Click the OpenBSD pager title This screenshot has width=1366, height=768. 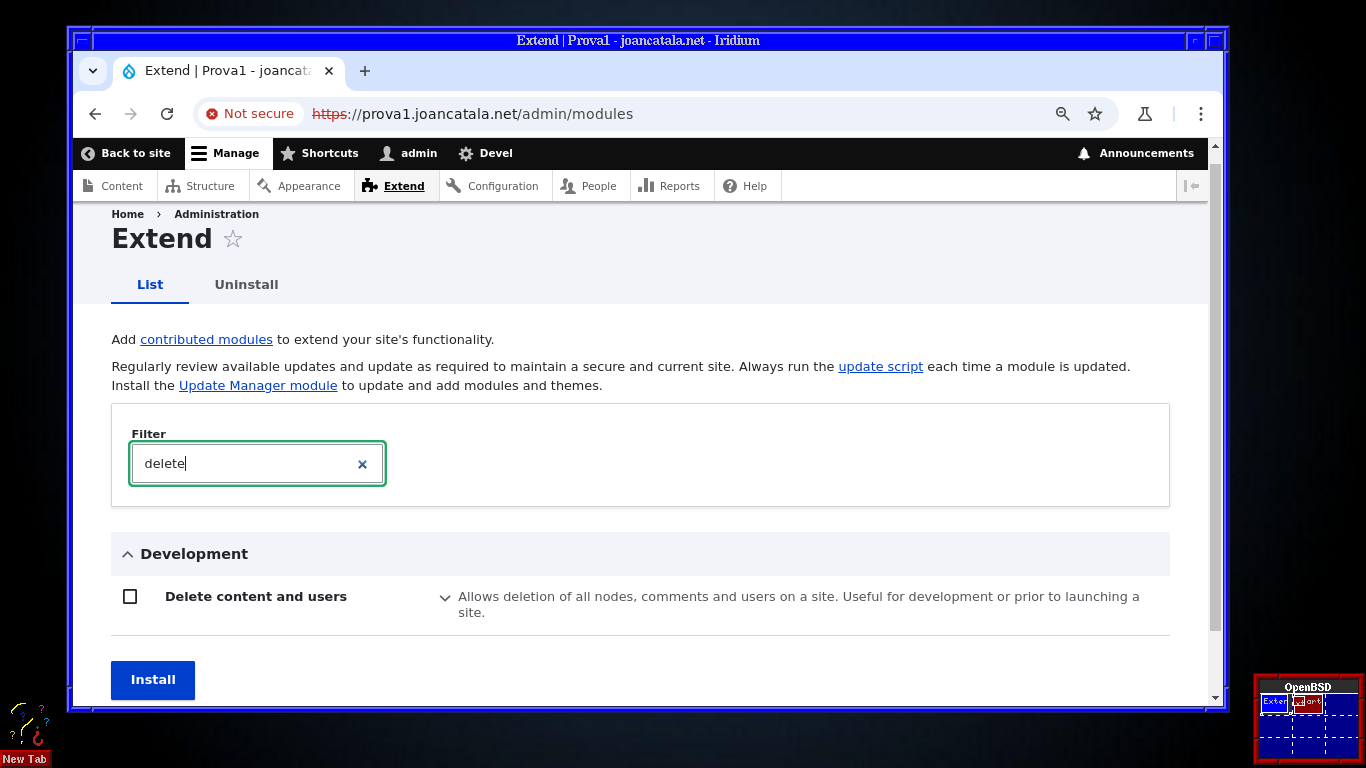coord(1308,687)
